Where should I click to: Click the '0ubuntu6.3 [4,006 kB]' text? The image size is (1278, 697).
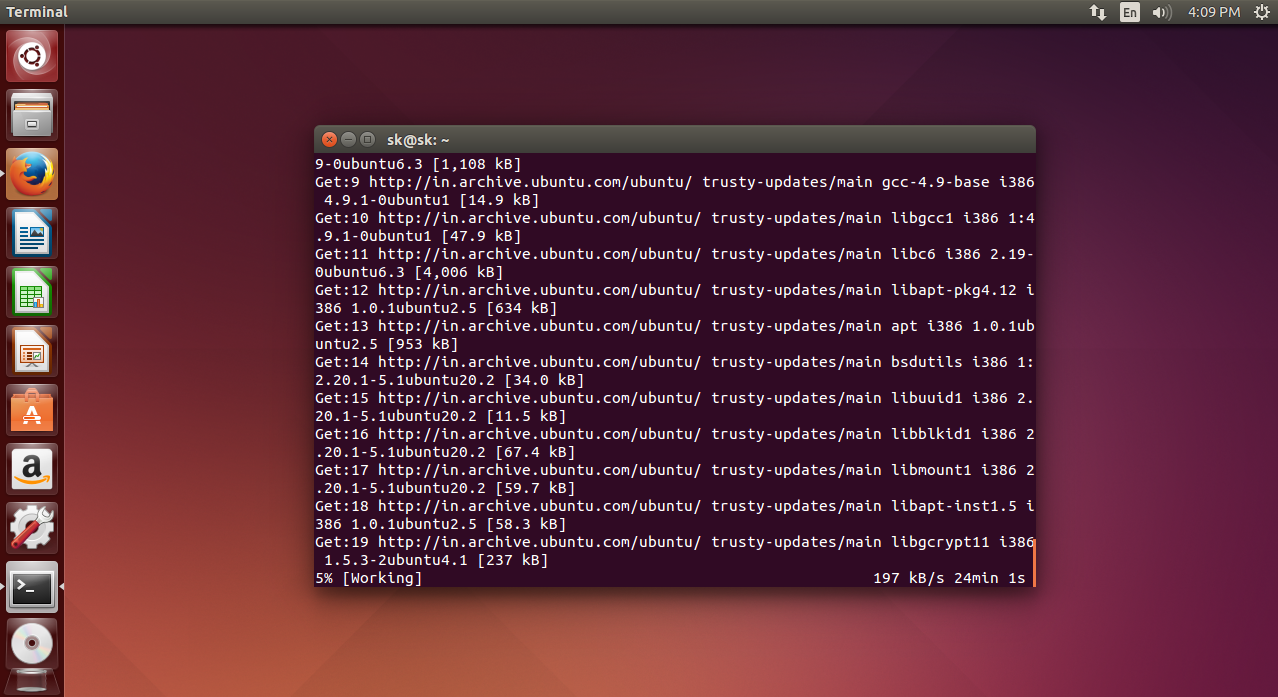point(409,272)
